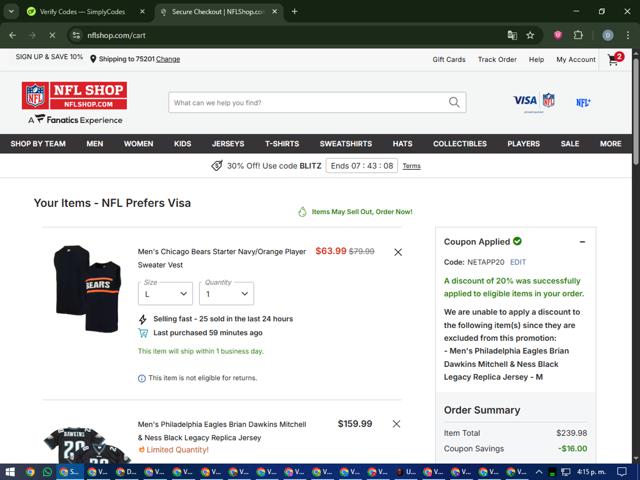Open the Chrome three-dot menu
Viewport: 640px width, 480px height.
pos(628,35)
